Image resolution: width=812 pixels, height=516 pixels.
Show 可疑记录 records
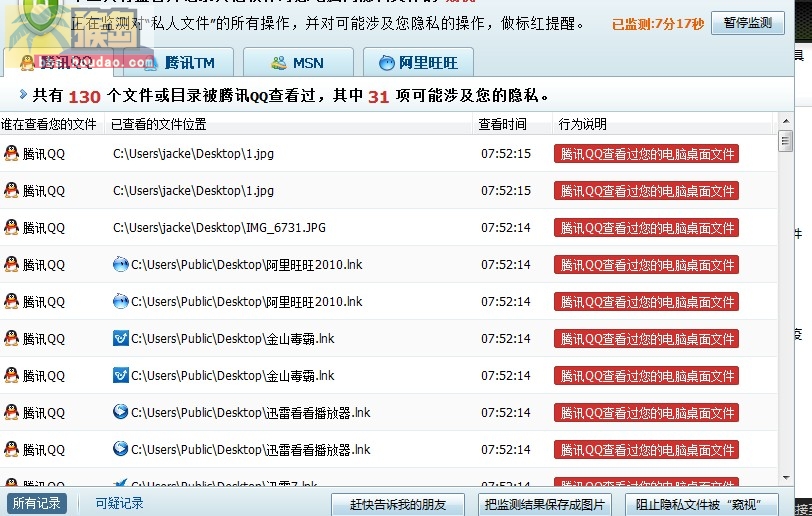[x=119, y=503]
